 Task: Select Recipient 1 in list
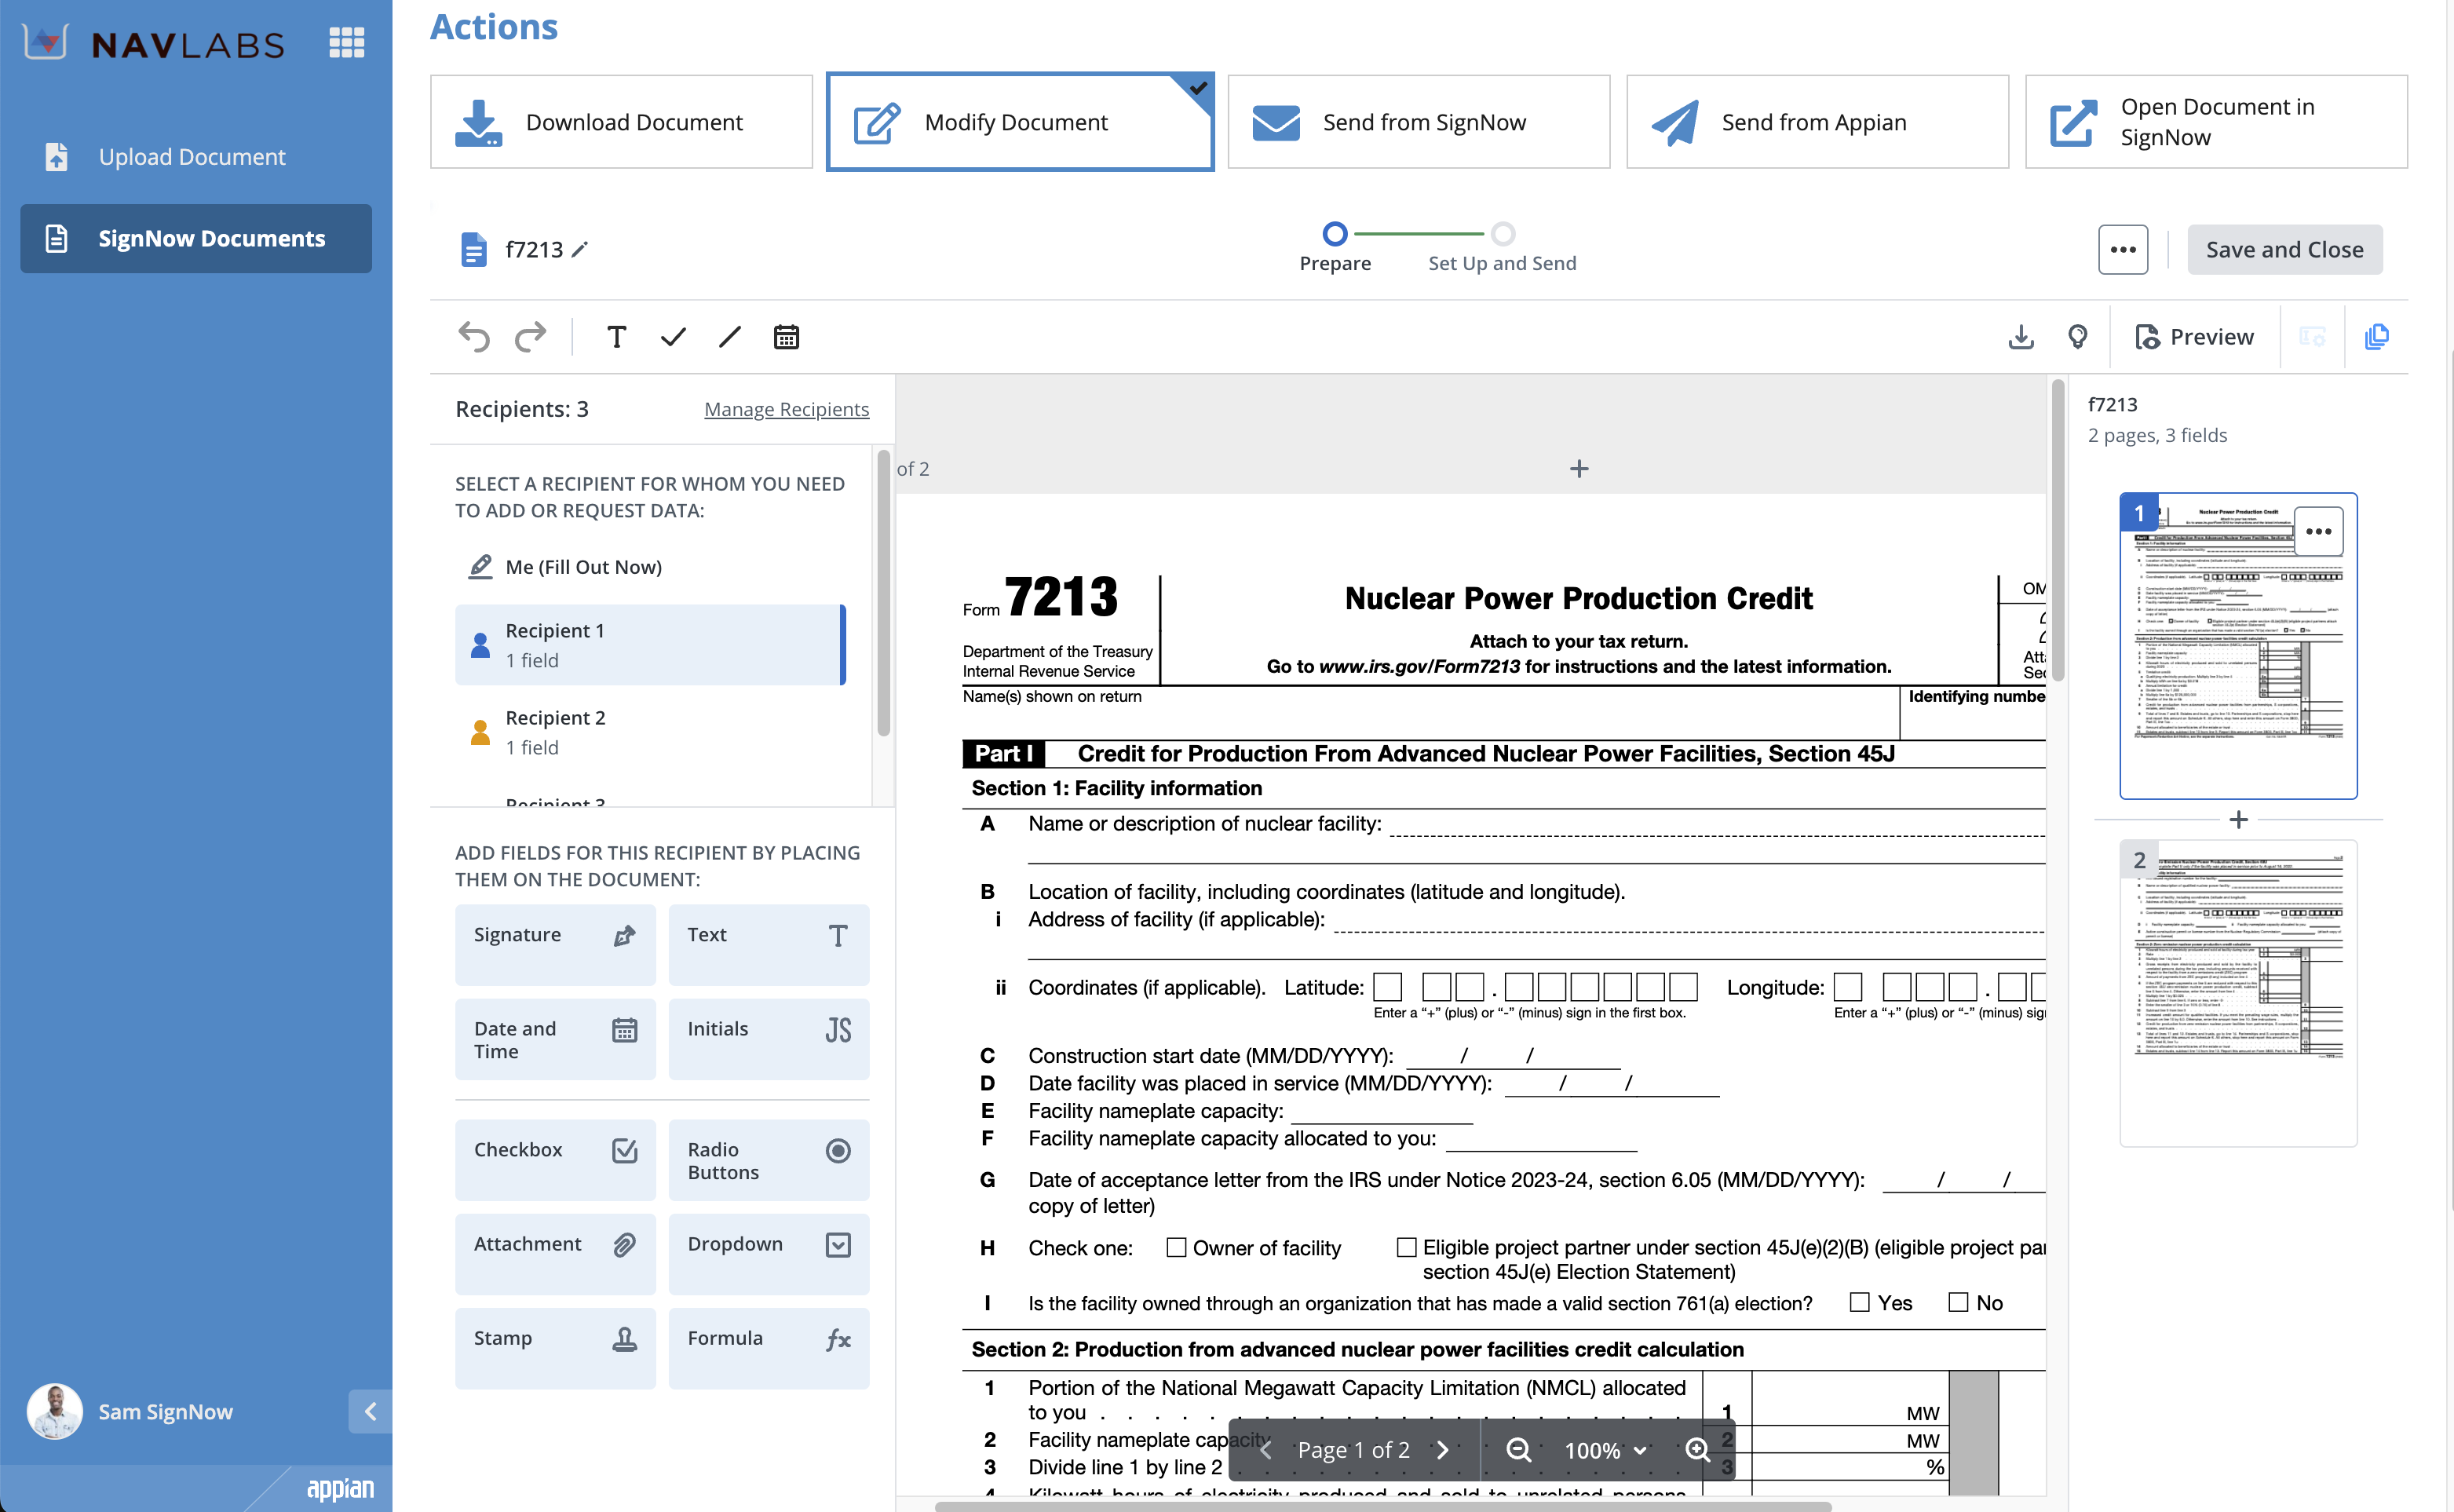pos(650,644)
